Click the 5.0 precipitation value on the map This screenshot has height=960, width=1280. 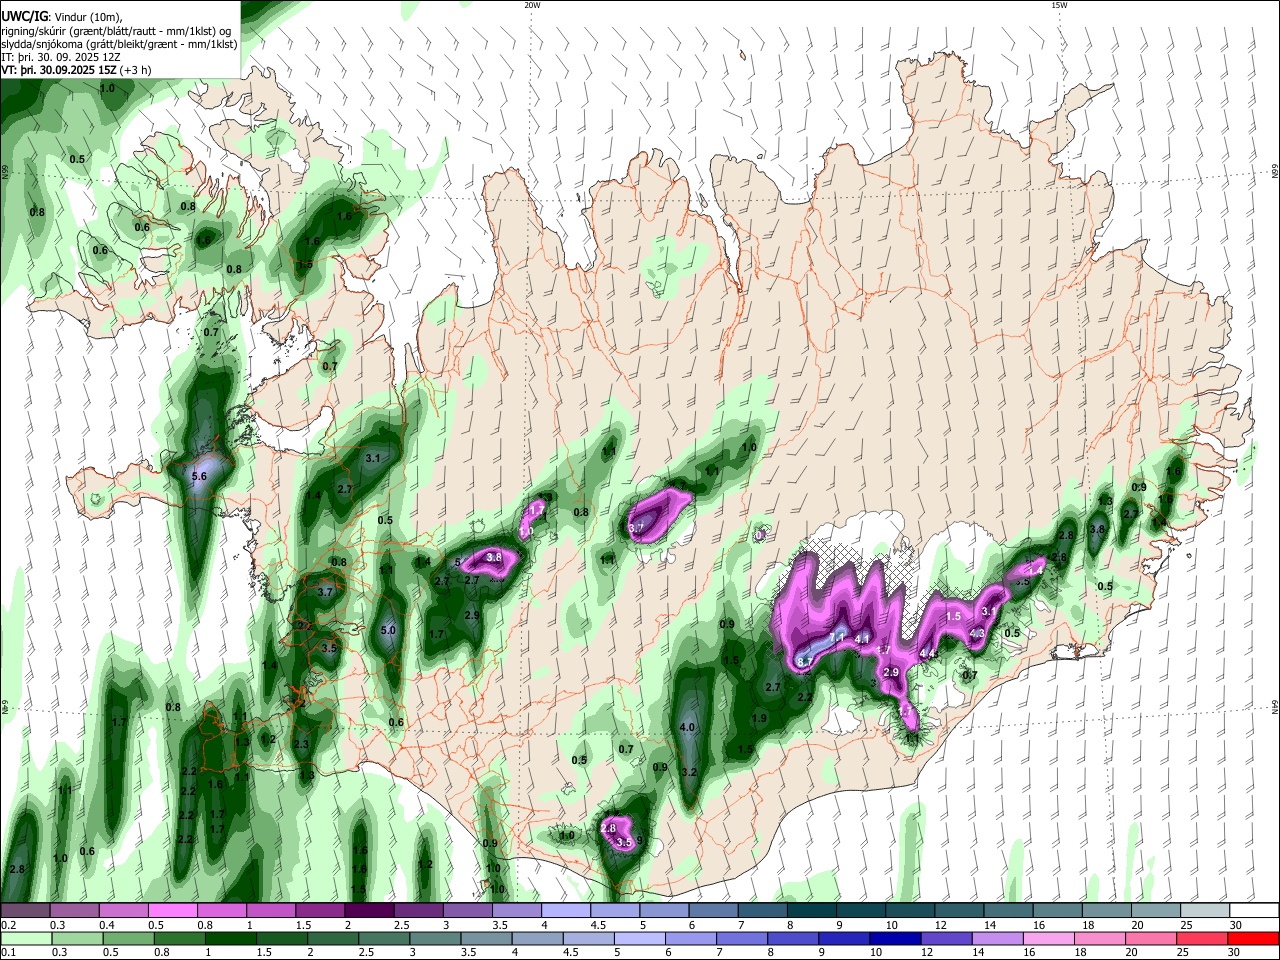pos(389,631)
